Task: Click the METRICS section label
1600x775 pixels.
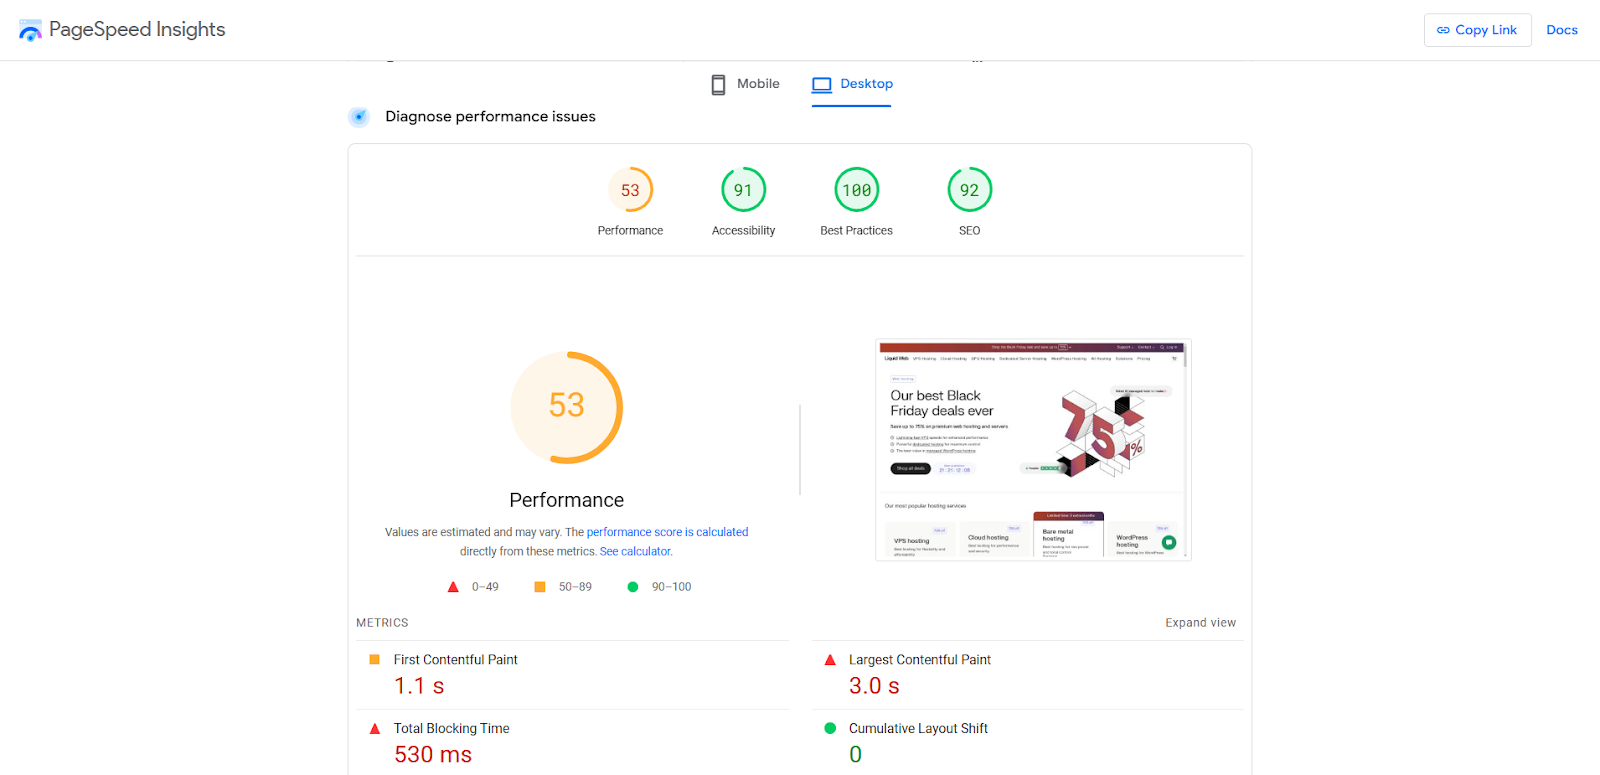Action: [x=382, y=623]
